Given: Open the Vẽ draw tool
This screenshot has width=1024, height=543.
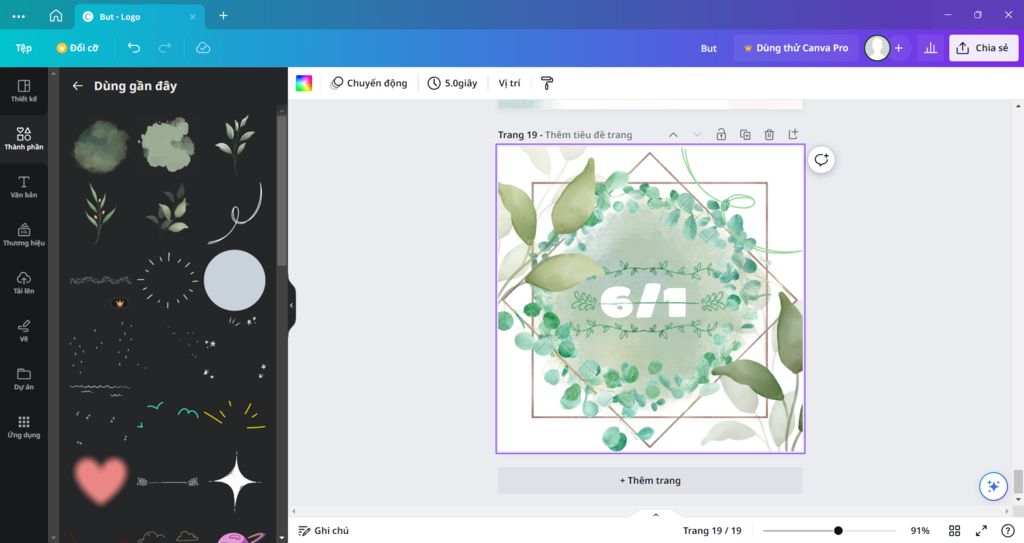Looking at the screenshot, I should pos(24,331).
